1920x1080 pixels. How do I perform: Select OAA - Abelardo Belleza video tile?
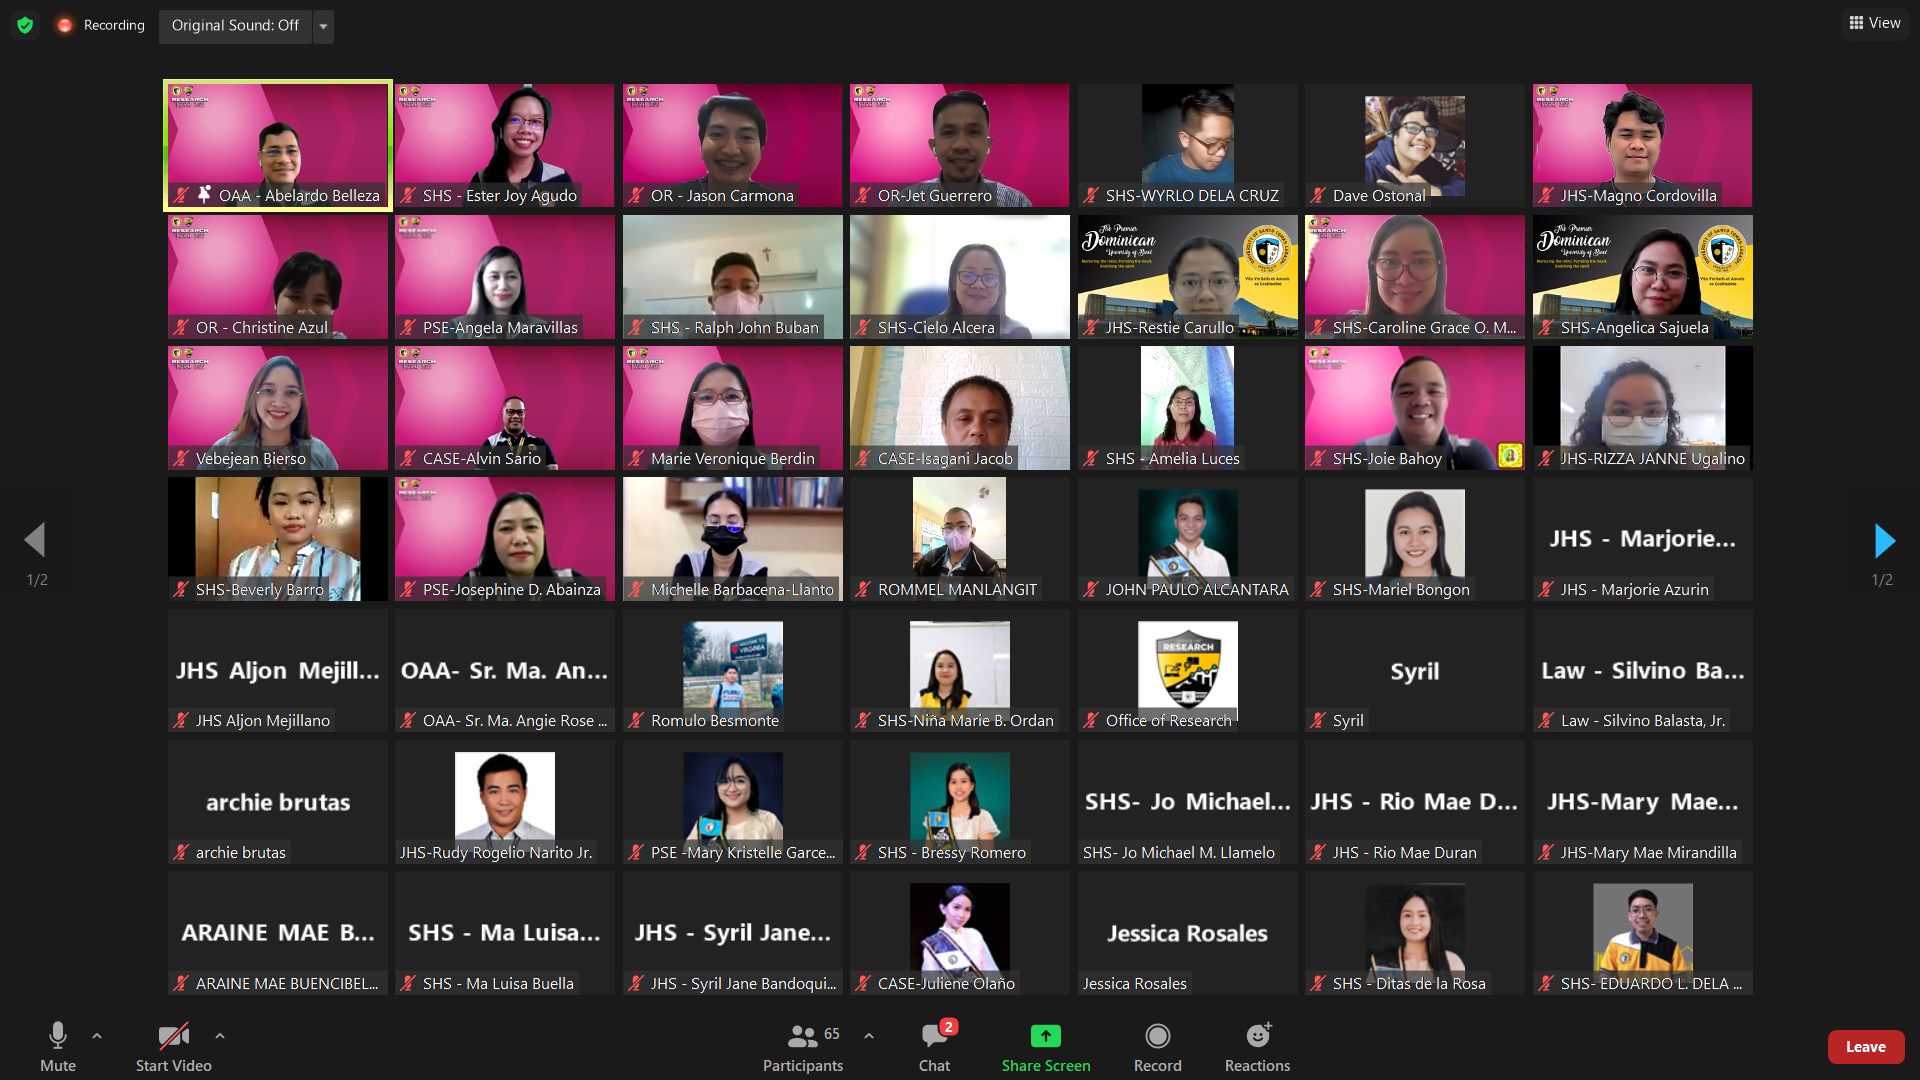(x=278, y=145)
